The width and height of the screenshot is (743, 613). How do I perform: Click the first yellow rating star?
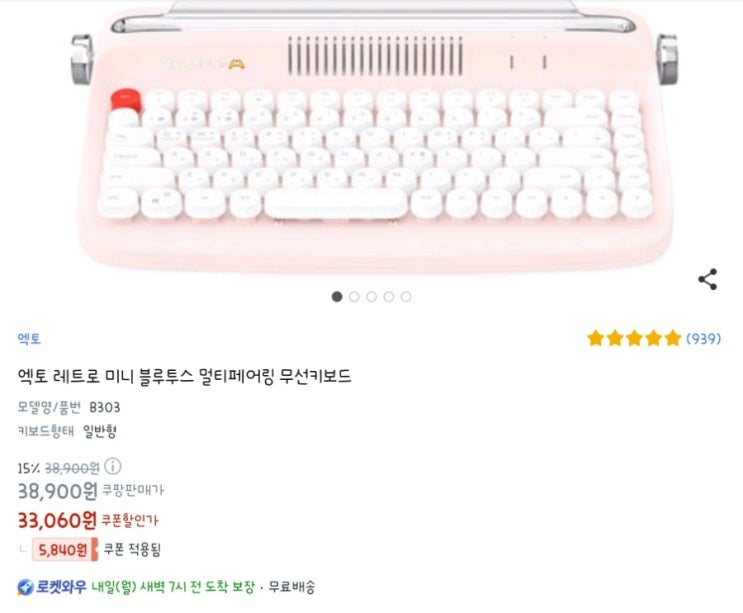(x=595, y=338)
